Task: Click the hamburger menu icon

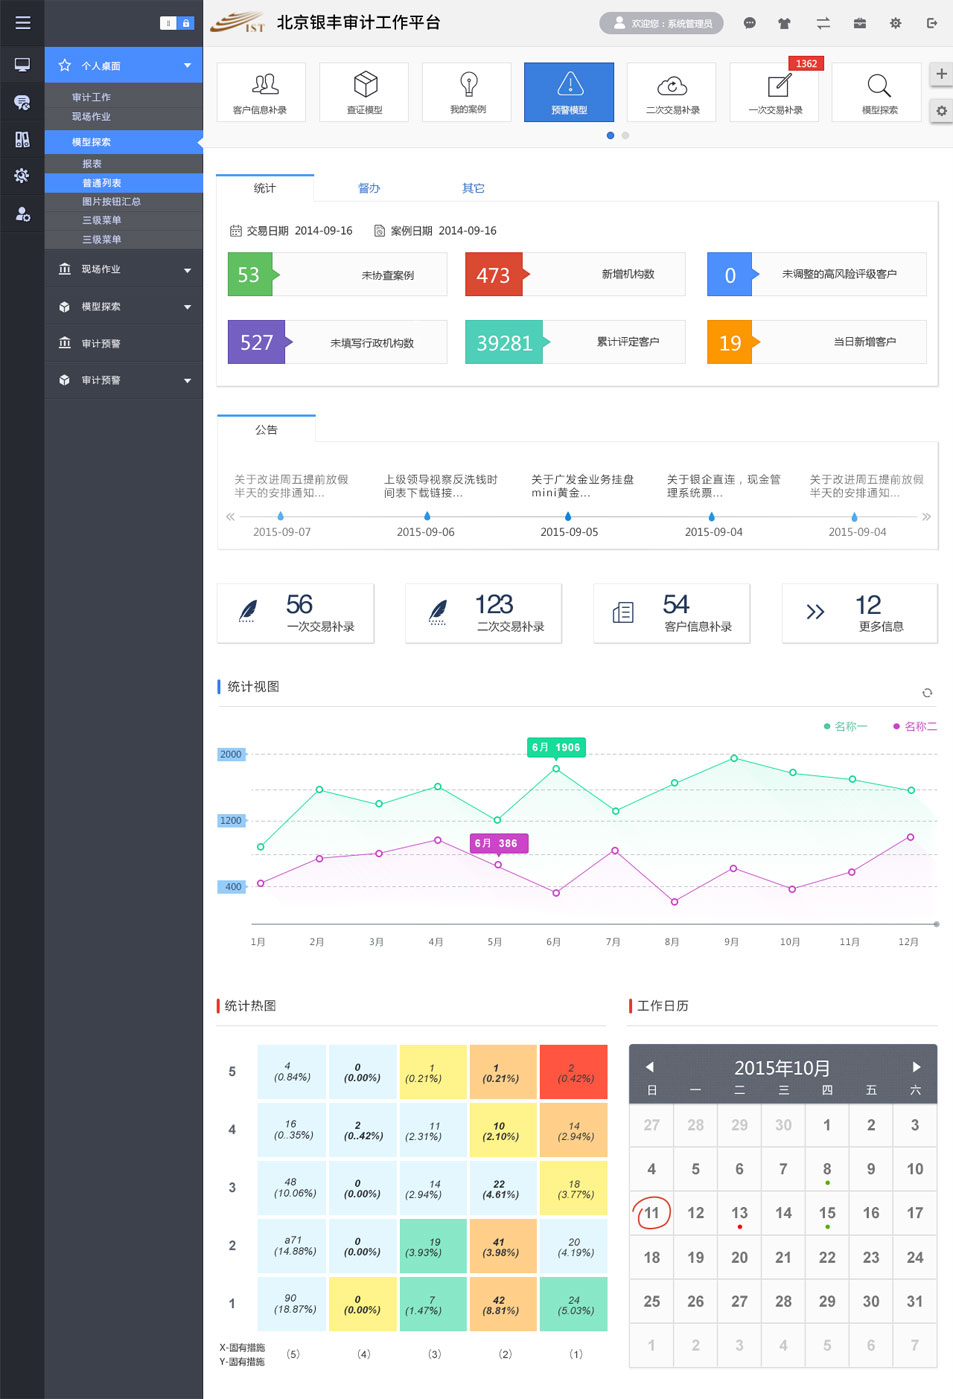Action: click(22, 22)
